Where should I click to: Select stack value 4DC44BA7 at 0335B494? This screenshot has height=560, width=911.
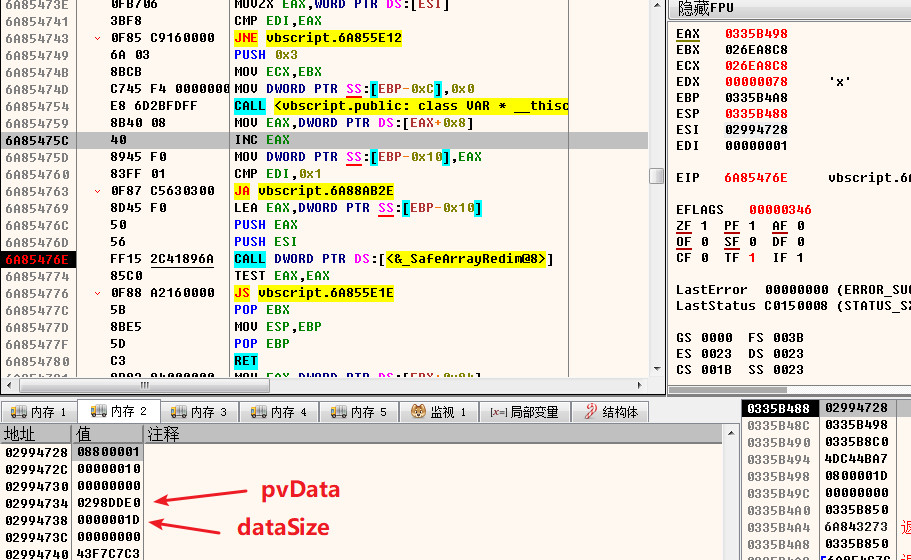coord(856,459)
